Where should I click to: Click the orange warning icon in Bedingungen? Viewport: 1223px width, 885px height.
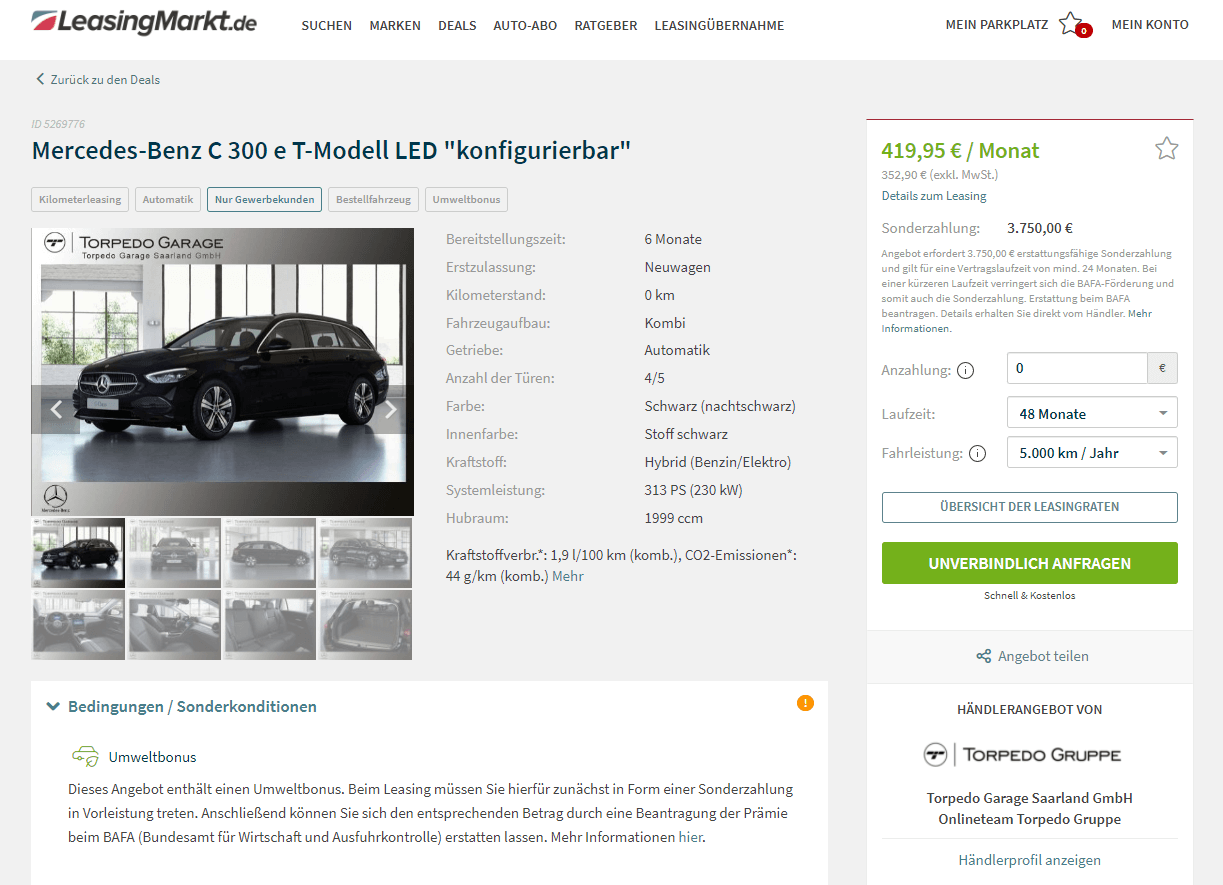click(805, 703)
